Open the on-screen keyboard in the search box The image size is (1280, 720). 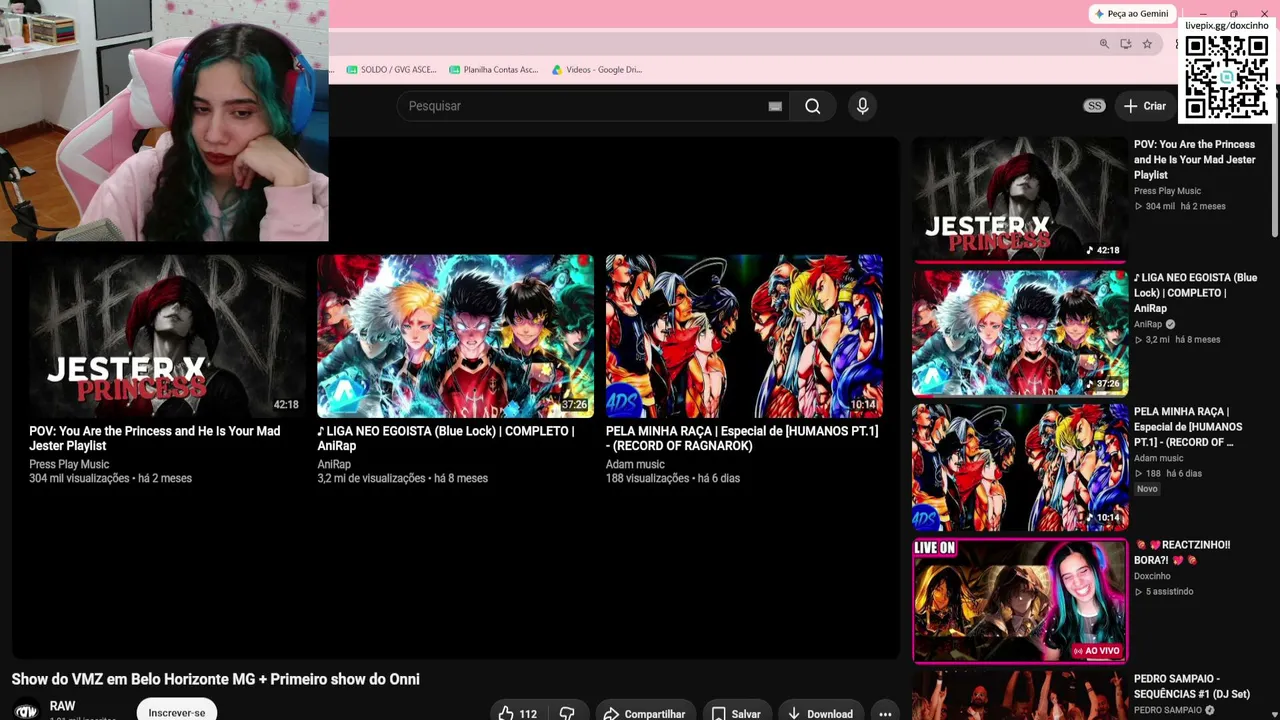(x=775, y=106)
